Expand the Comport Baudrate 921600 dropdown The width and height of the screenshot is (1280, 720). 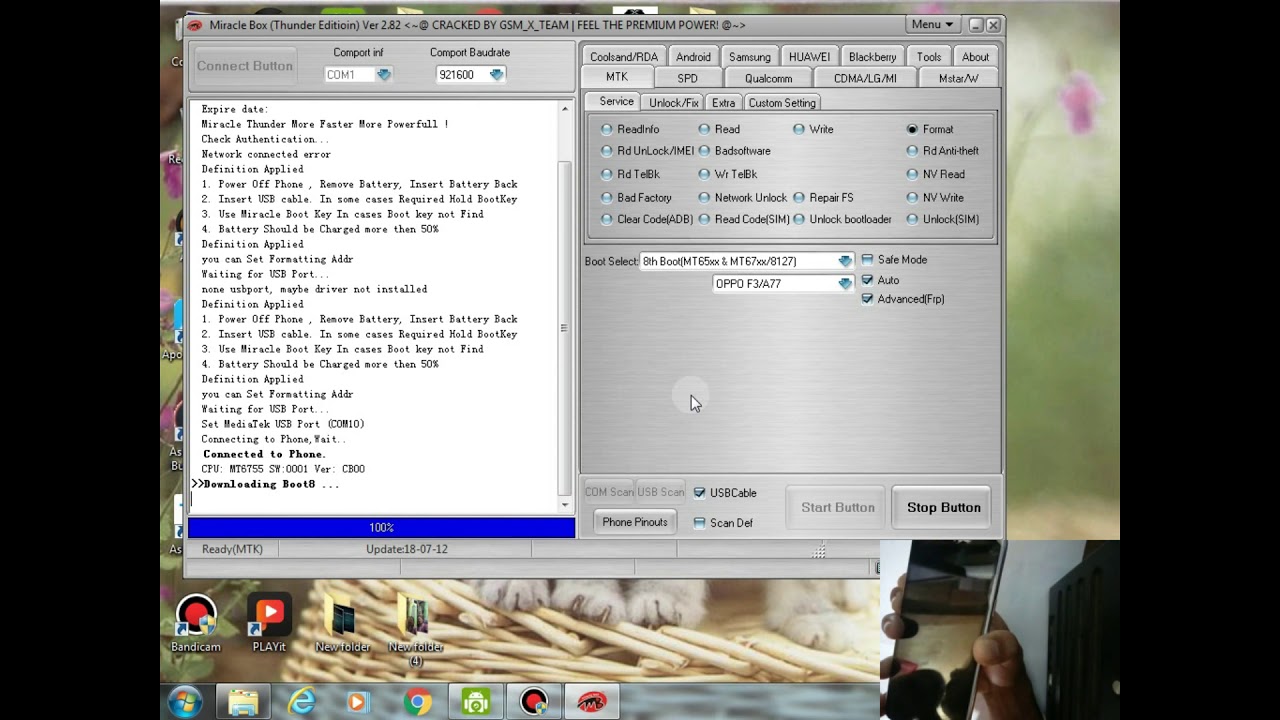(496, 75)
